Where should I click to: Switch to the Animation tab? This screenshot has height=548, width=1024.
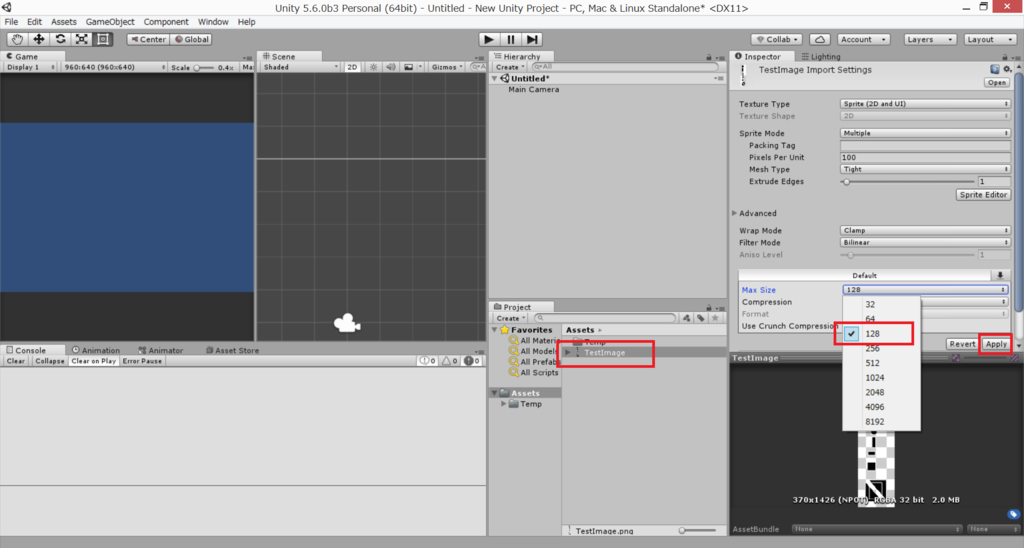tap(96, 350)
